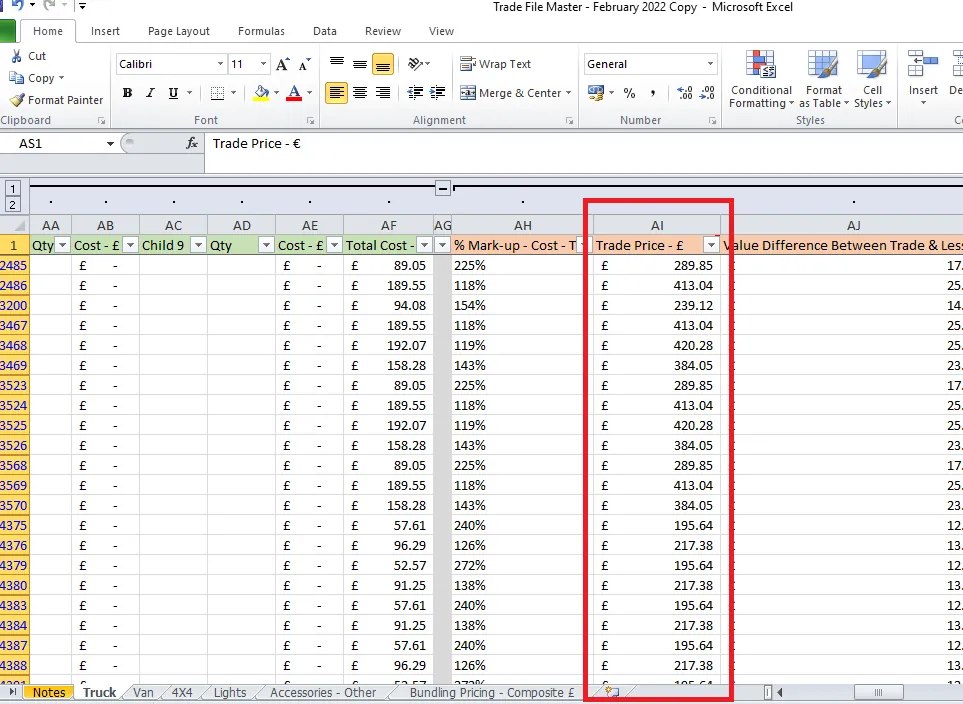Open the Insert ribbon tab

(105, 31)
